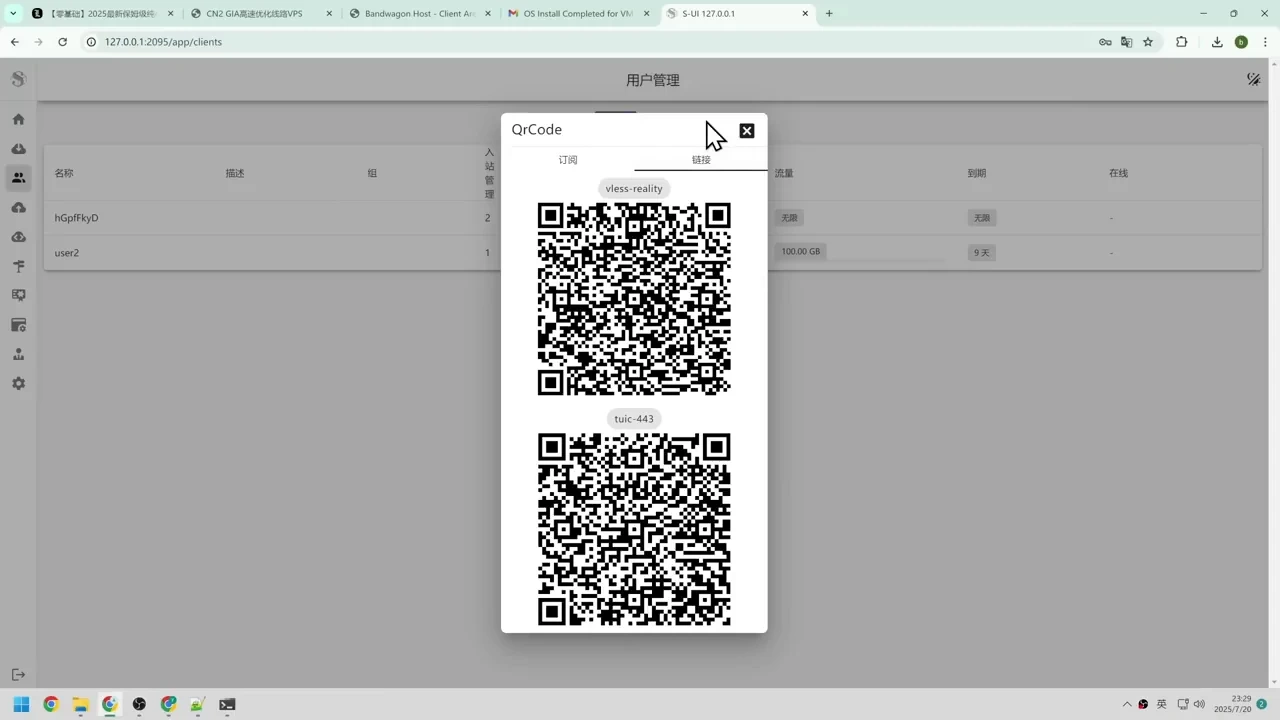This screenshot has height=720, width=1280.
Task: Open TLS certificate sidebar icon
Action: click(x=18, y=295)
